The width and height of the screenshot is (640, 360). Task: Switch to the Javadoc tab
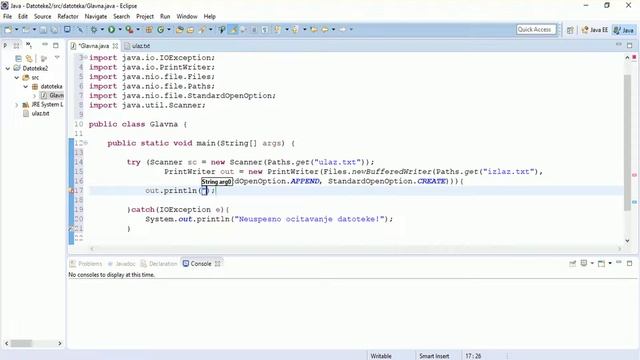pos(122,264)
